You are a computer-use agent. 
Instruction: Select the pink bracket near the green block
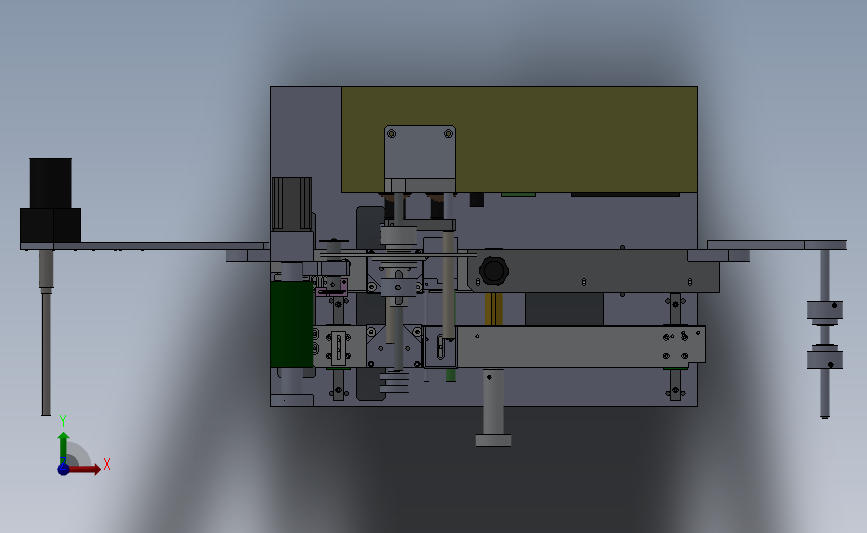point(332,288)
